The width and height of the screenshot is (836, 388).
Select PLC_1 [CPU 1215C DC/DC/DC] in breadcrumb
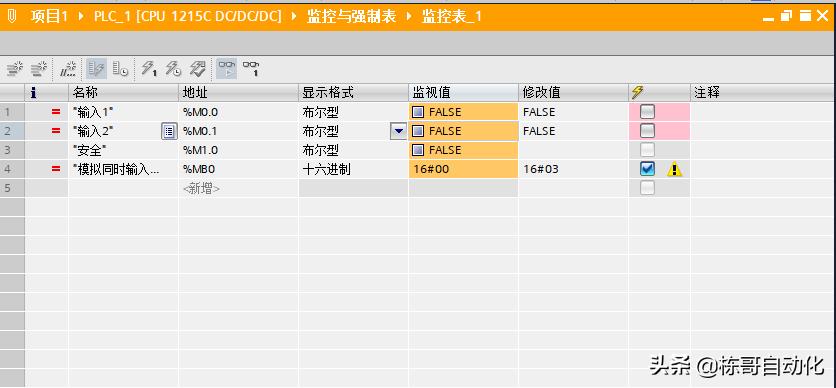pos(187,17)
